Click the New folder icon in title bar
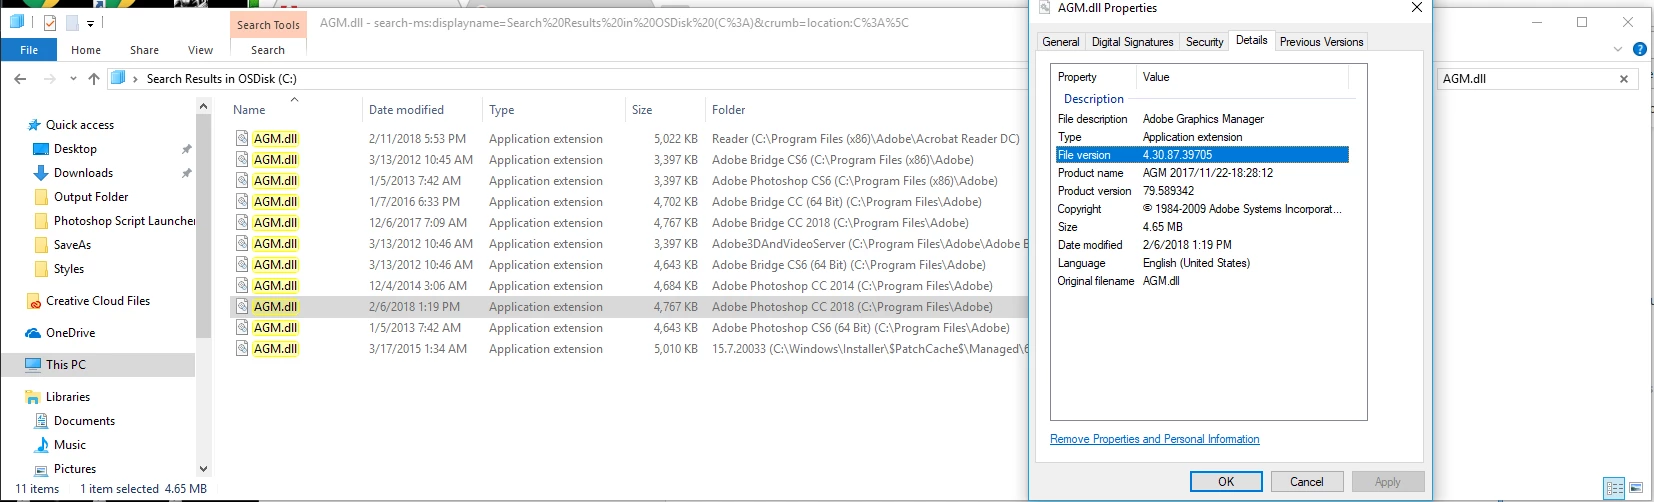 pyautogui.click(x=72, y=22)
